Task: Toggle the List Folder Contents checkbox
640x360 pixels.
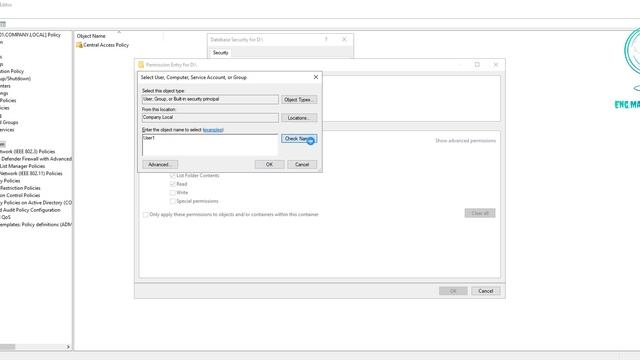Action: [x=173, y=176]
